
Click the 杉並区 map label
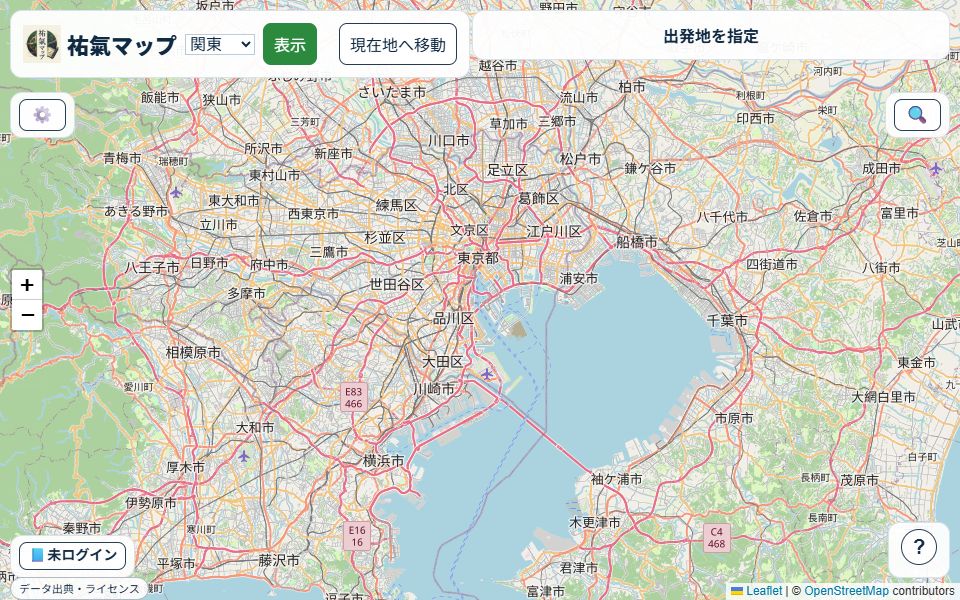[384, 237]
